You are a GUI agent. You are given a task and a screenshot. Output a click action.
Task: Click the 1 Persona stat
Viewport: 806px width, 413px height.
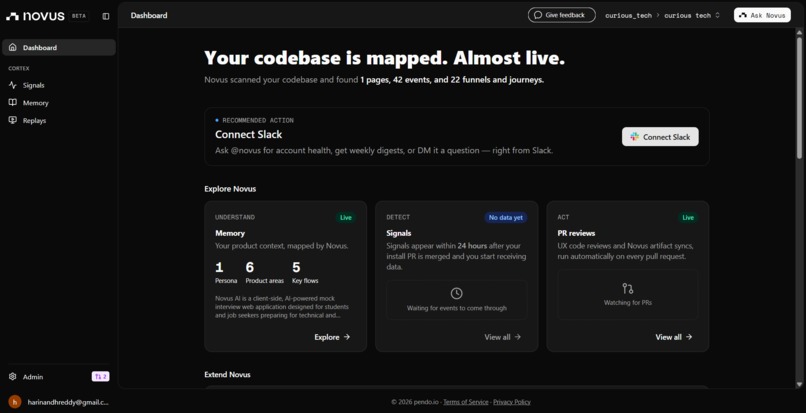226,273
